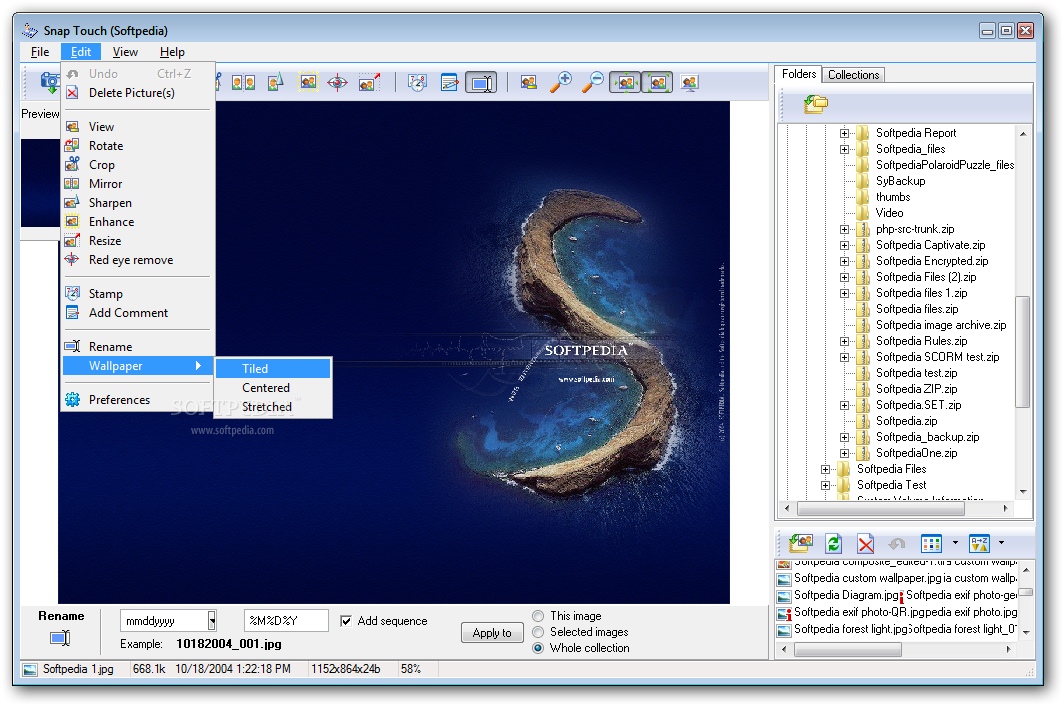Click the magnifier plus zoom in icon
The width and height of the screenshot is (1064, 706).
point(560,82)
